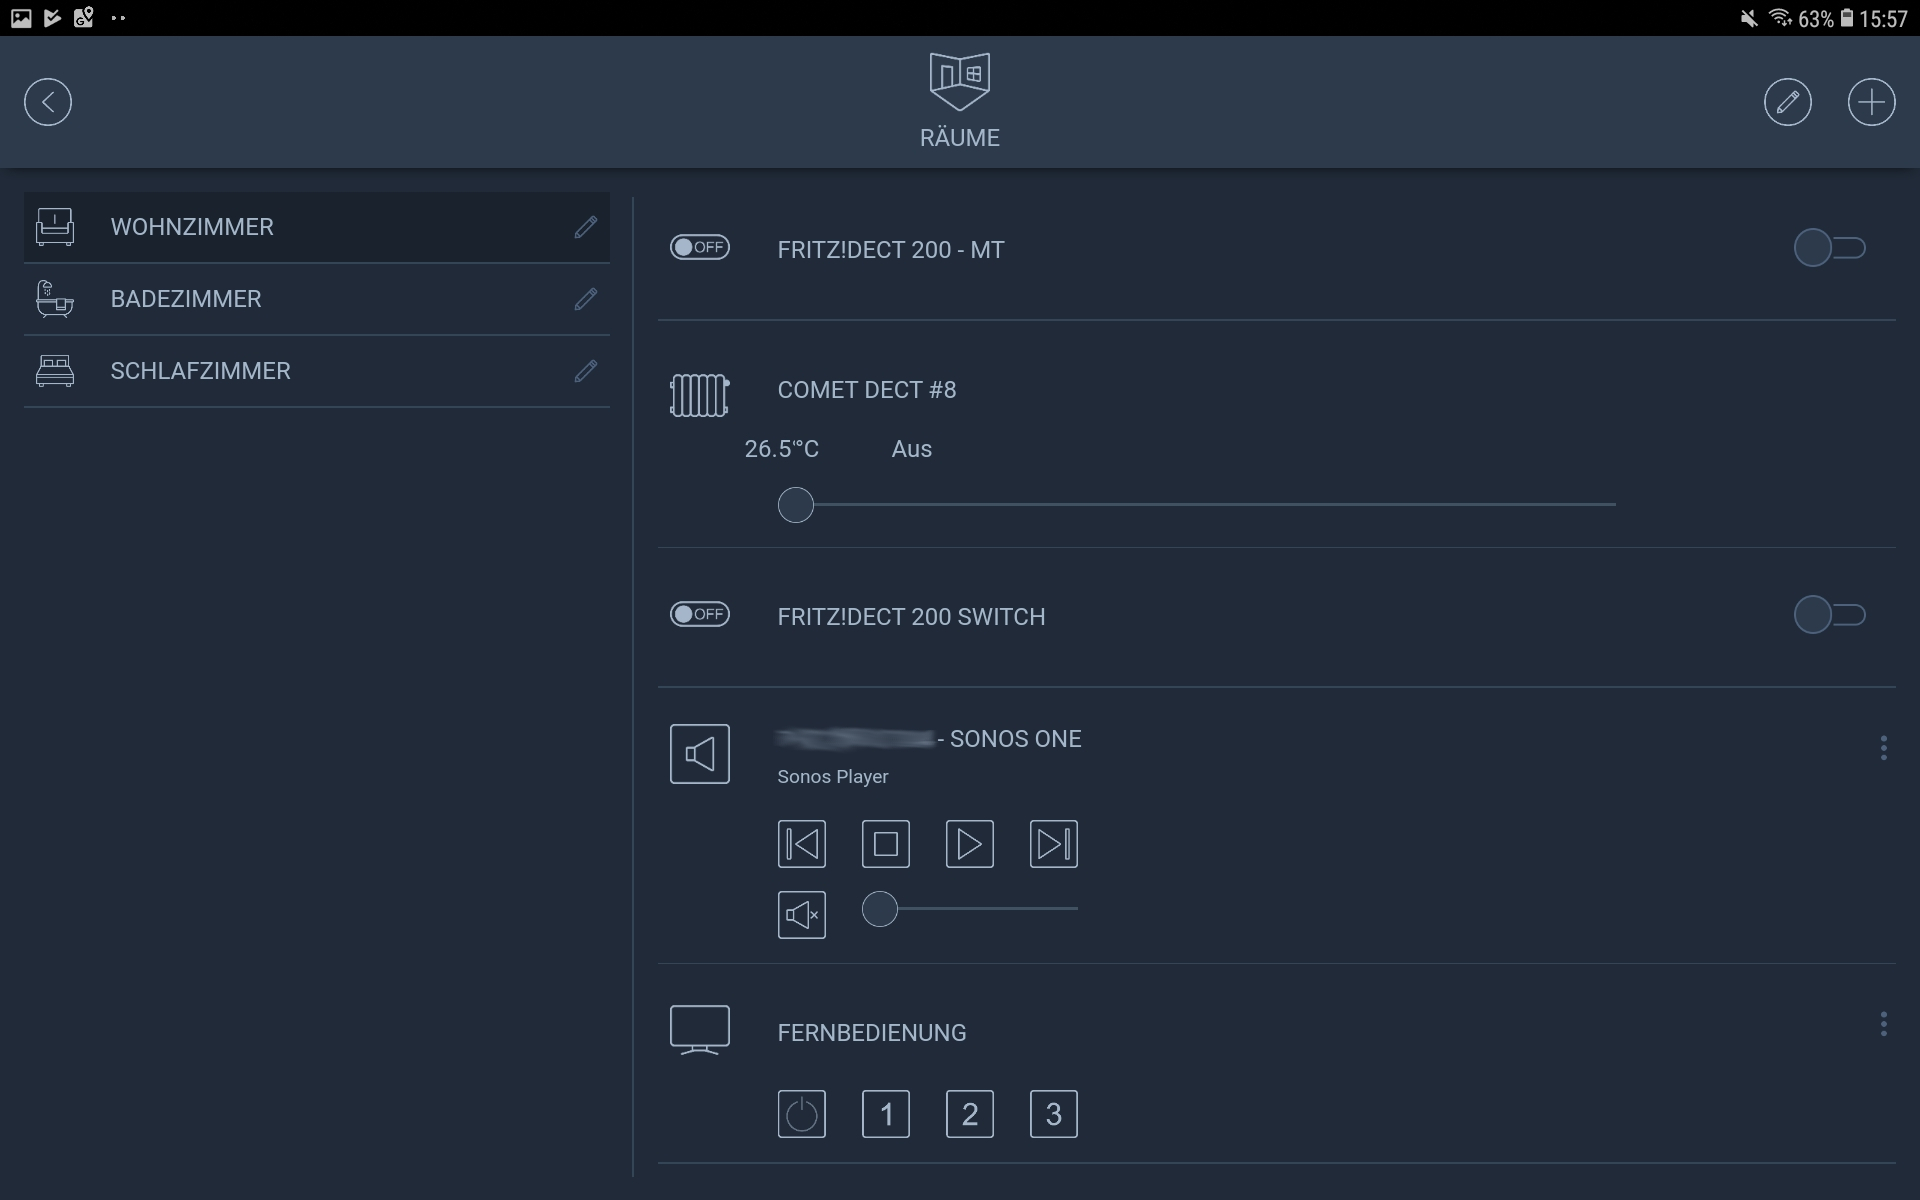This screenshot has height=1200, width=1920.
Task: Click remote button 3
Action: point(1054,1114)
